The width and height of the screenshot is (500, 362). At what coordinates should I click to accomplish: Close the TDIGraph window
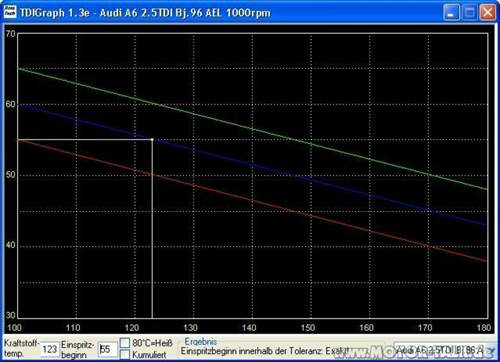(x=488, y=12)
